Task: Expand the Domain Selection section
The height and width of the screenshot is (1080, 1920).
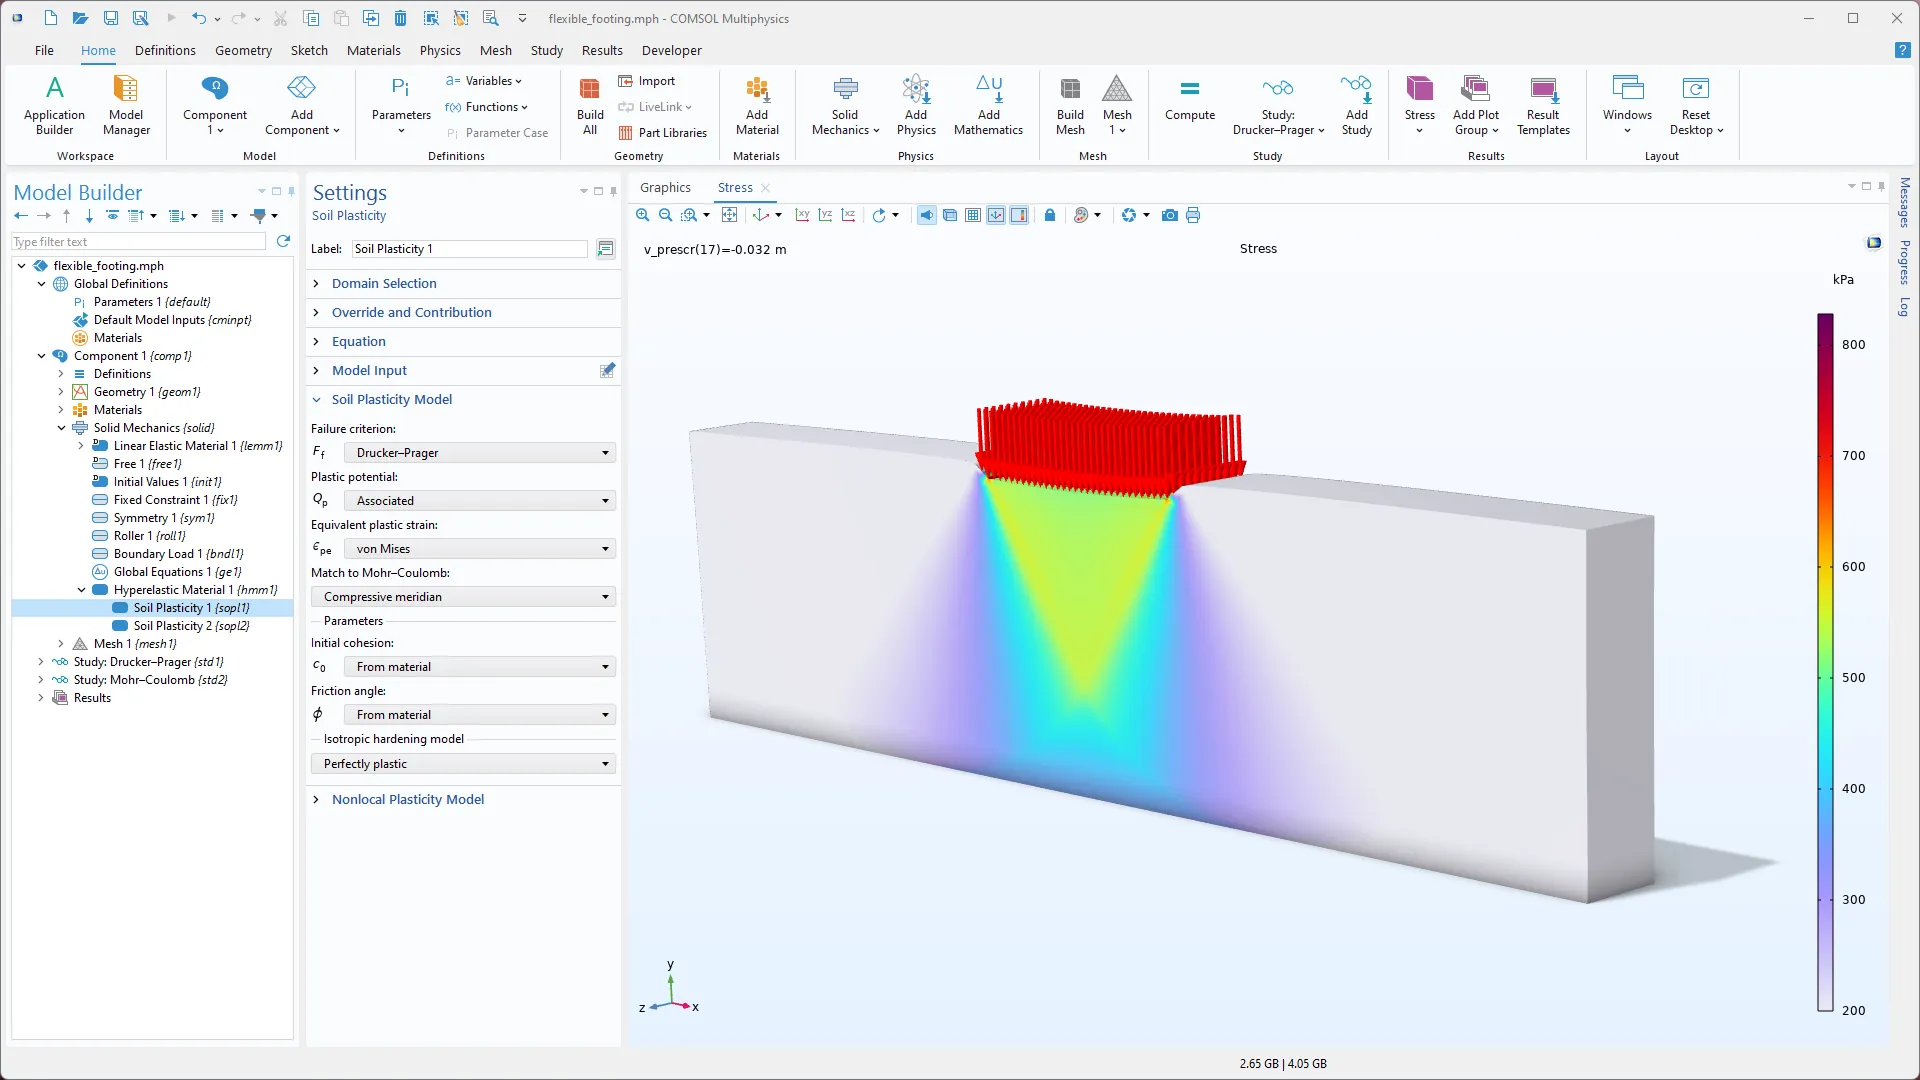Action: tap(384, 284)
